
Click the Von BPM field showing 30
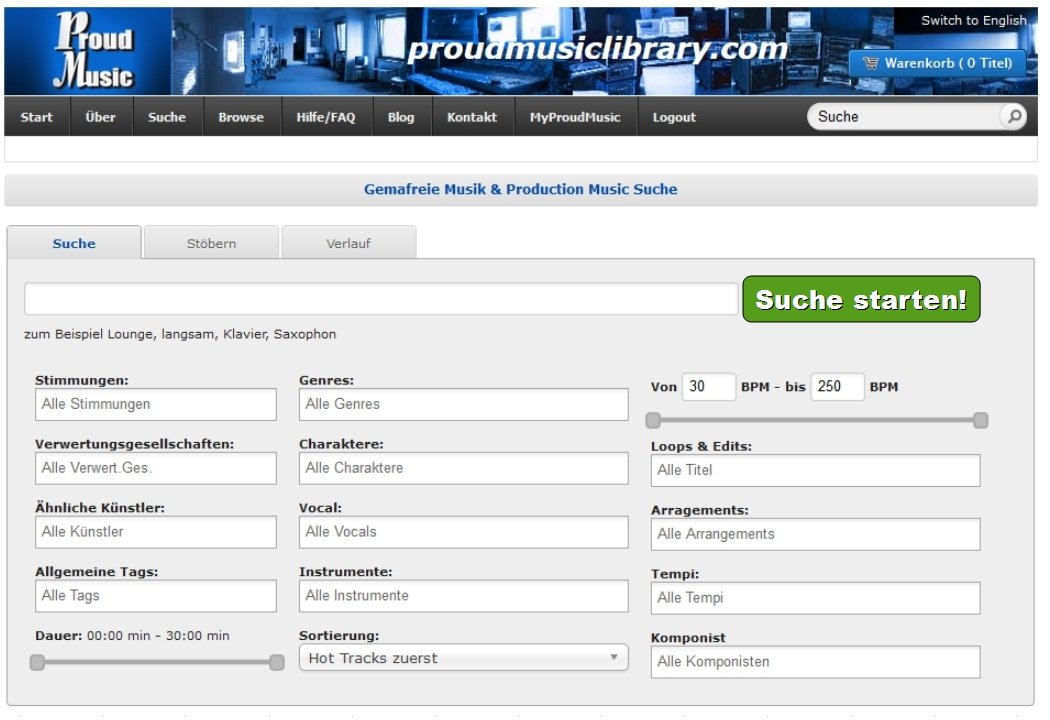(x=708, y=386)
